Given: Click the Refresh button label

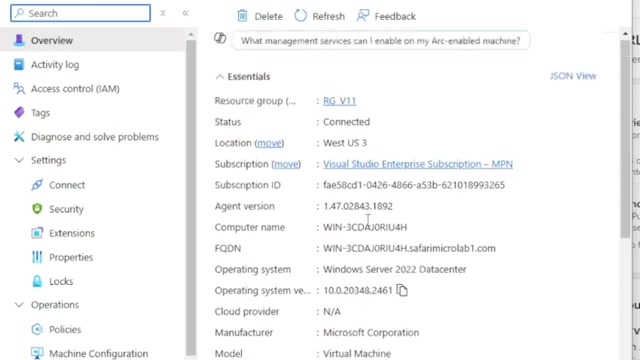Looking at the screenshot, I should click(x=329, y=16).
